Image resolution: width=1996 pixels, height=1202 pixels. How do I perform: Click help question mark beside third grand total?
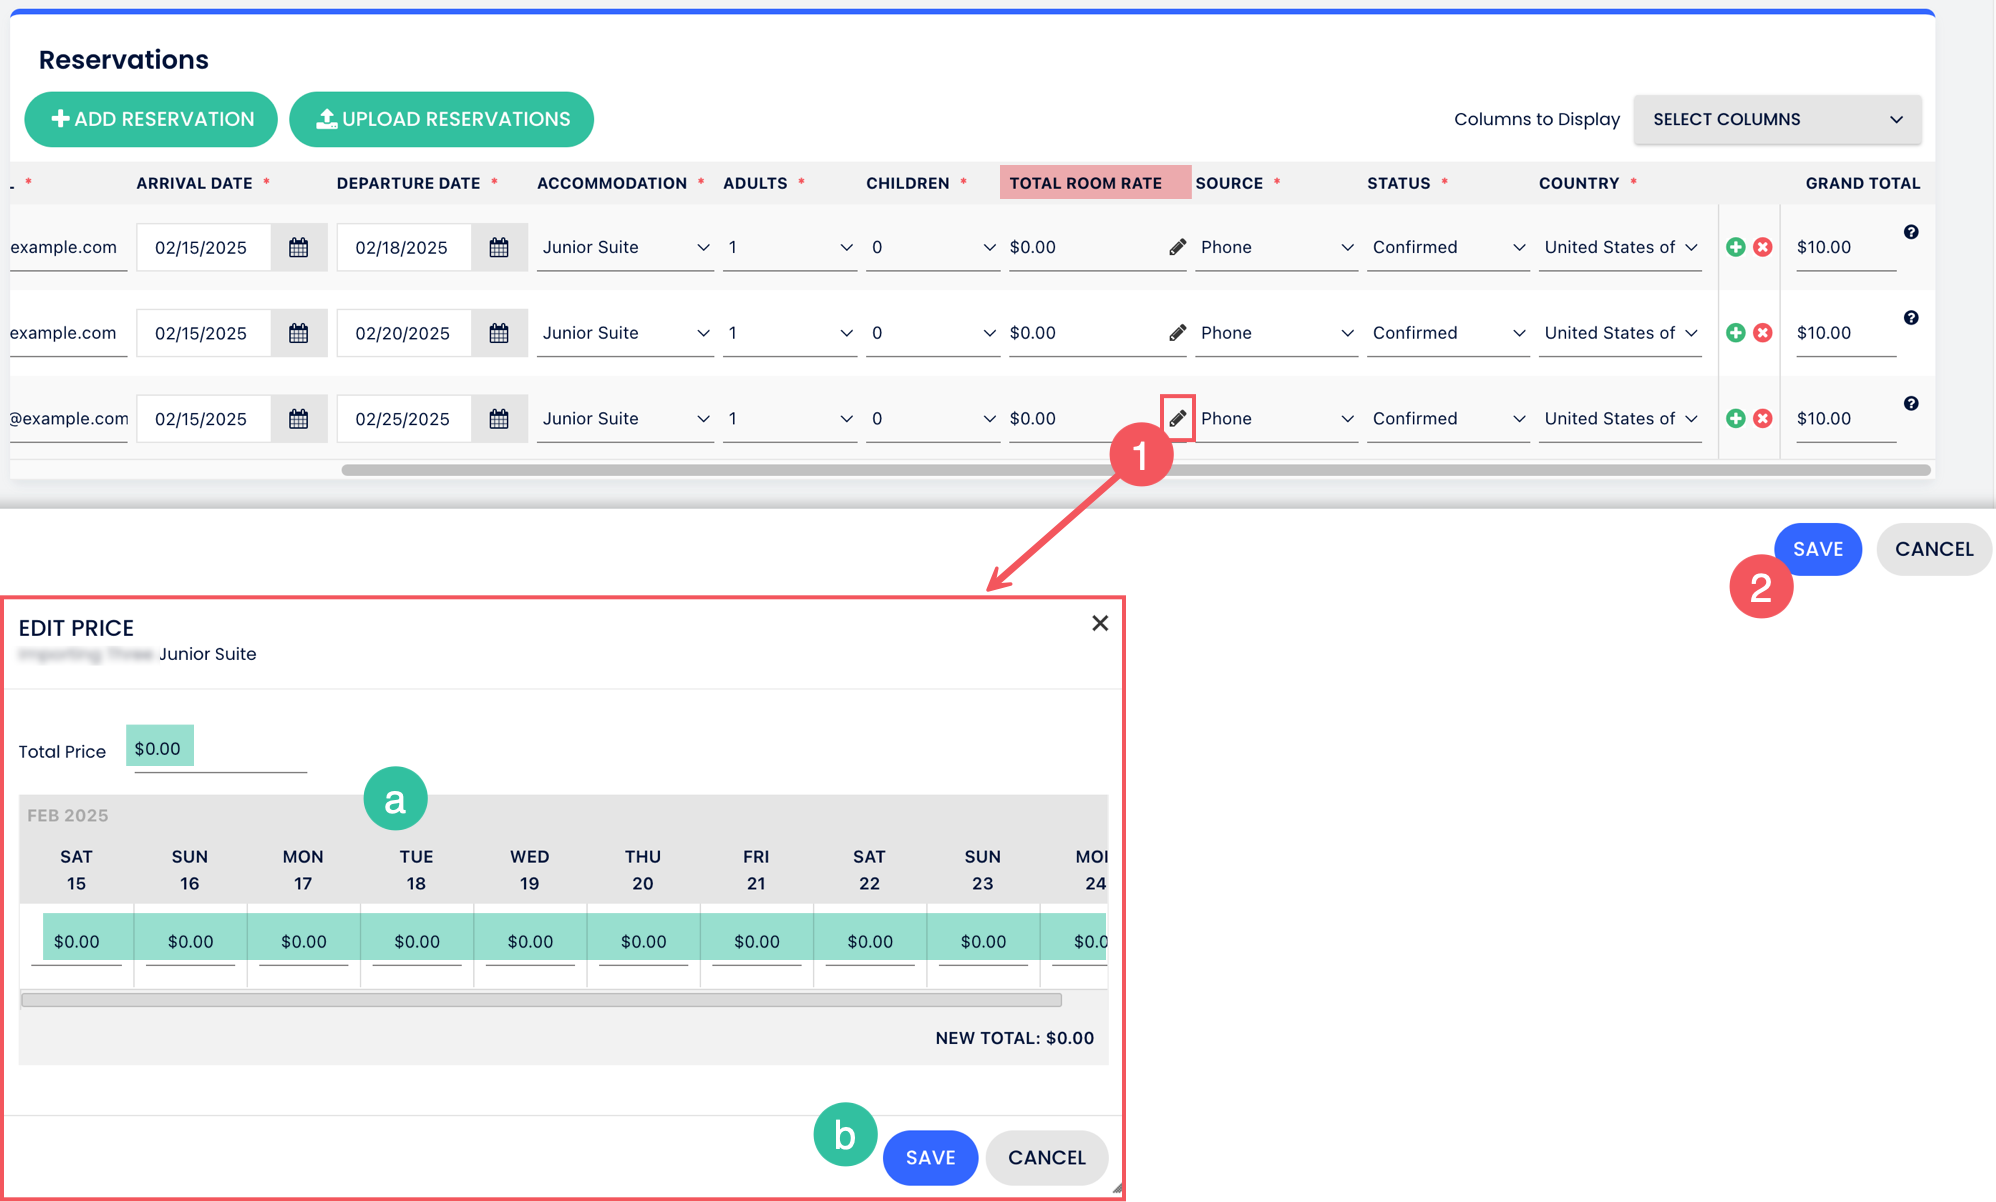(x=1910, y=403)
